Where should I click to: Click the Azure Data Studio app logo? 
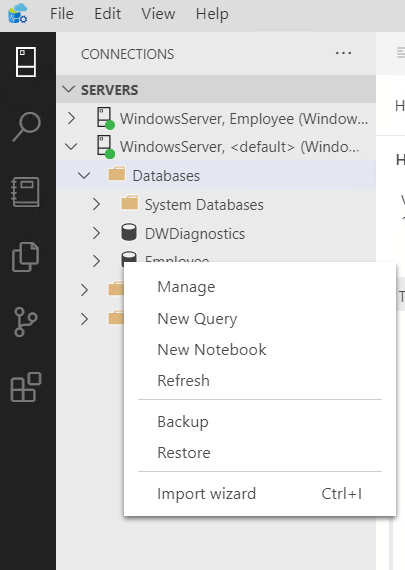click(17, 13)
